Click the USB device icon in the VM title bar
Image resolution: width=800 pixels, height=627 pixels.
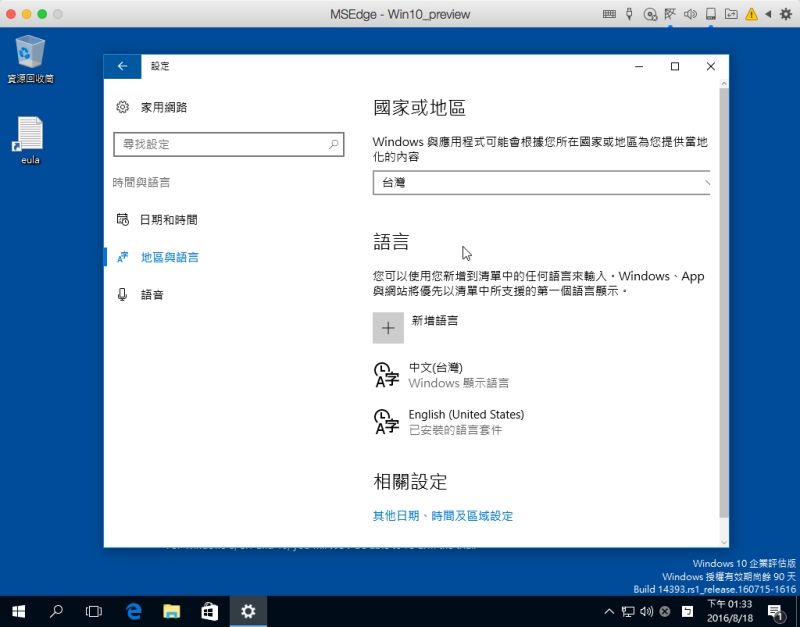coord(629,14)
